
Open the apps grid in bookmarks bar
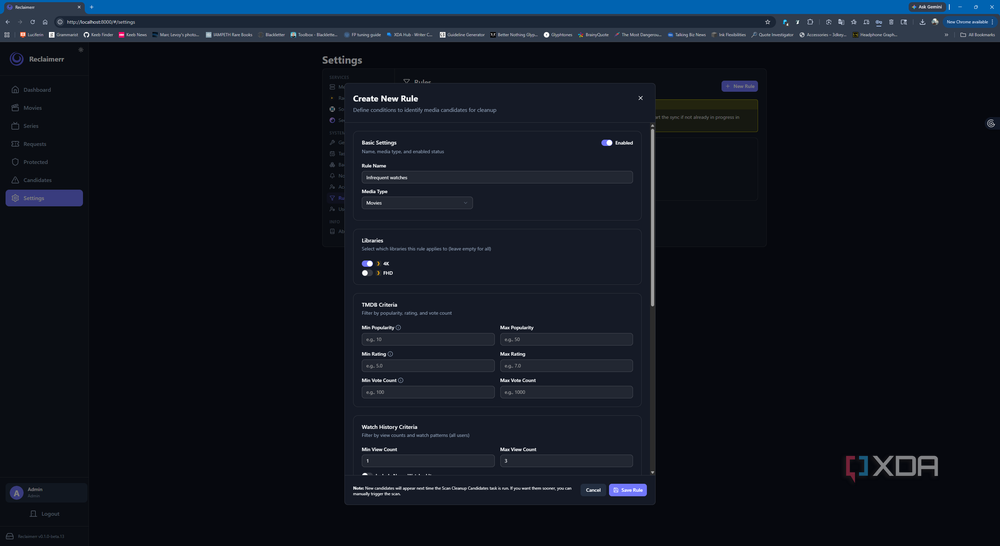coord(8,34)
